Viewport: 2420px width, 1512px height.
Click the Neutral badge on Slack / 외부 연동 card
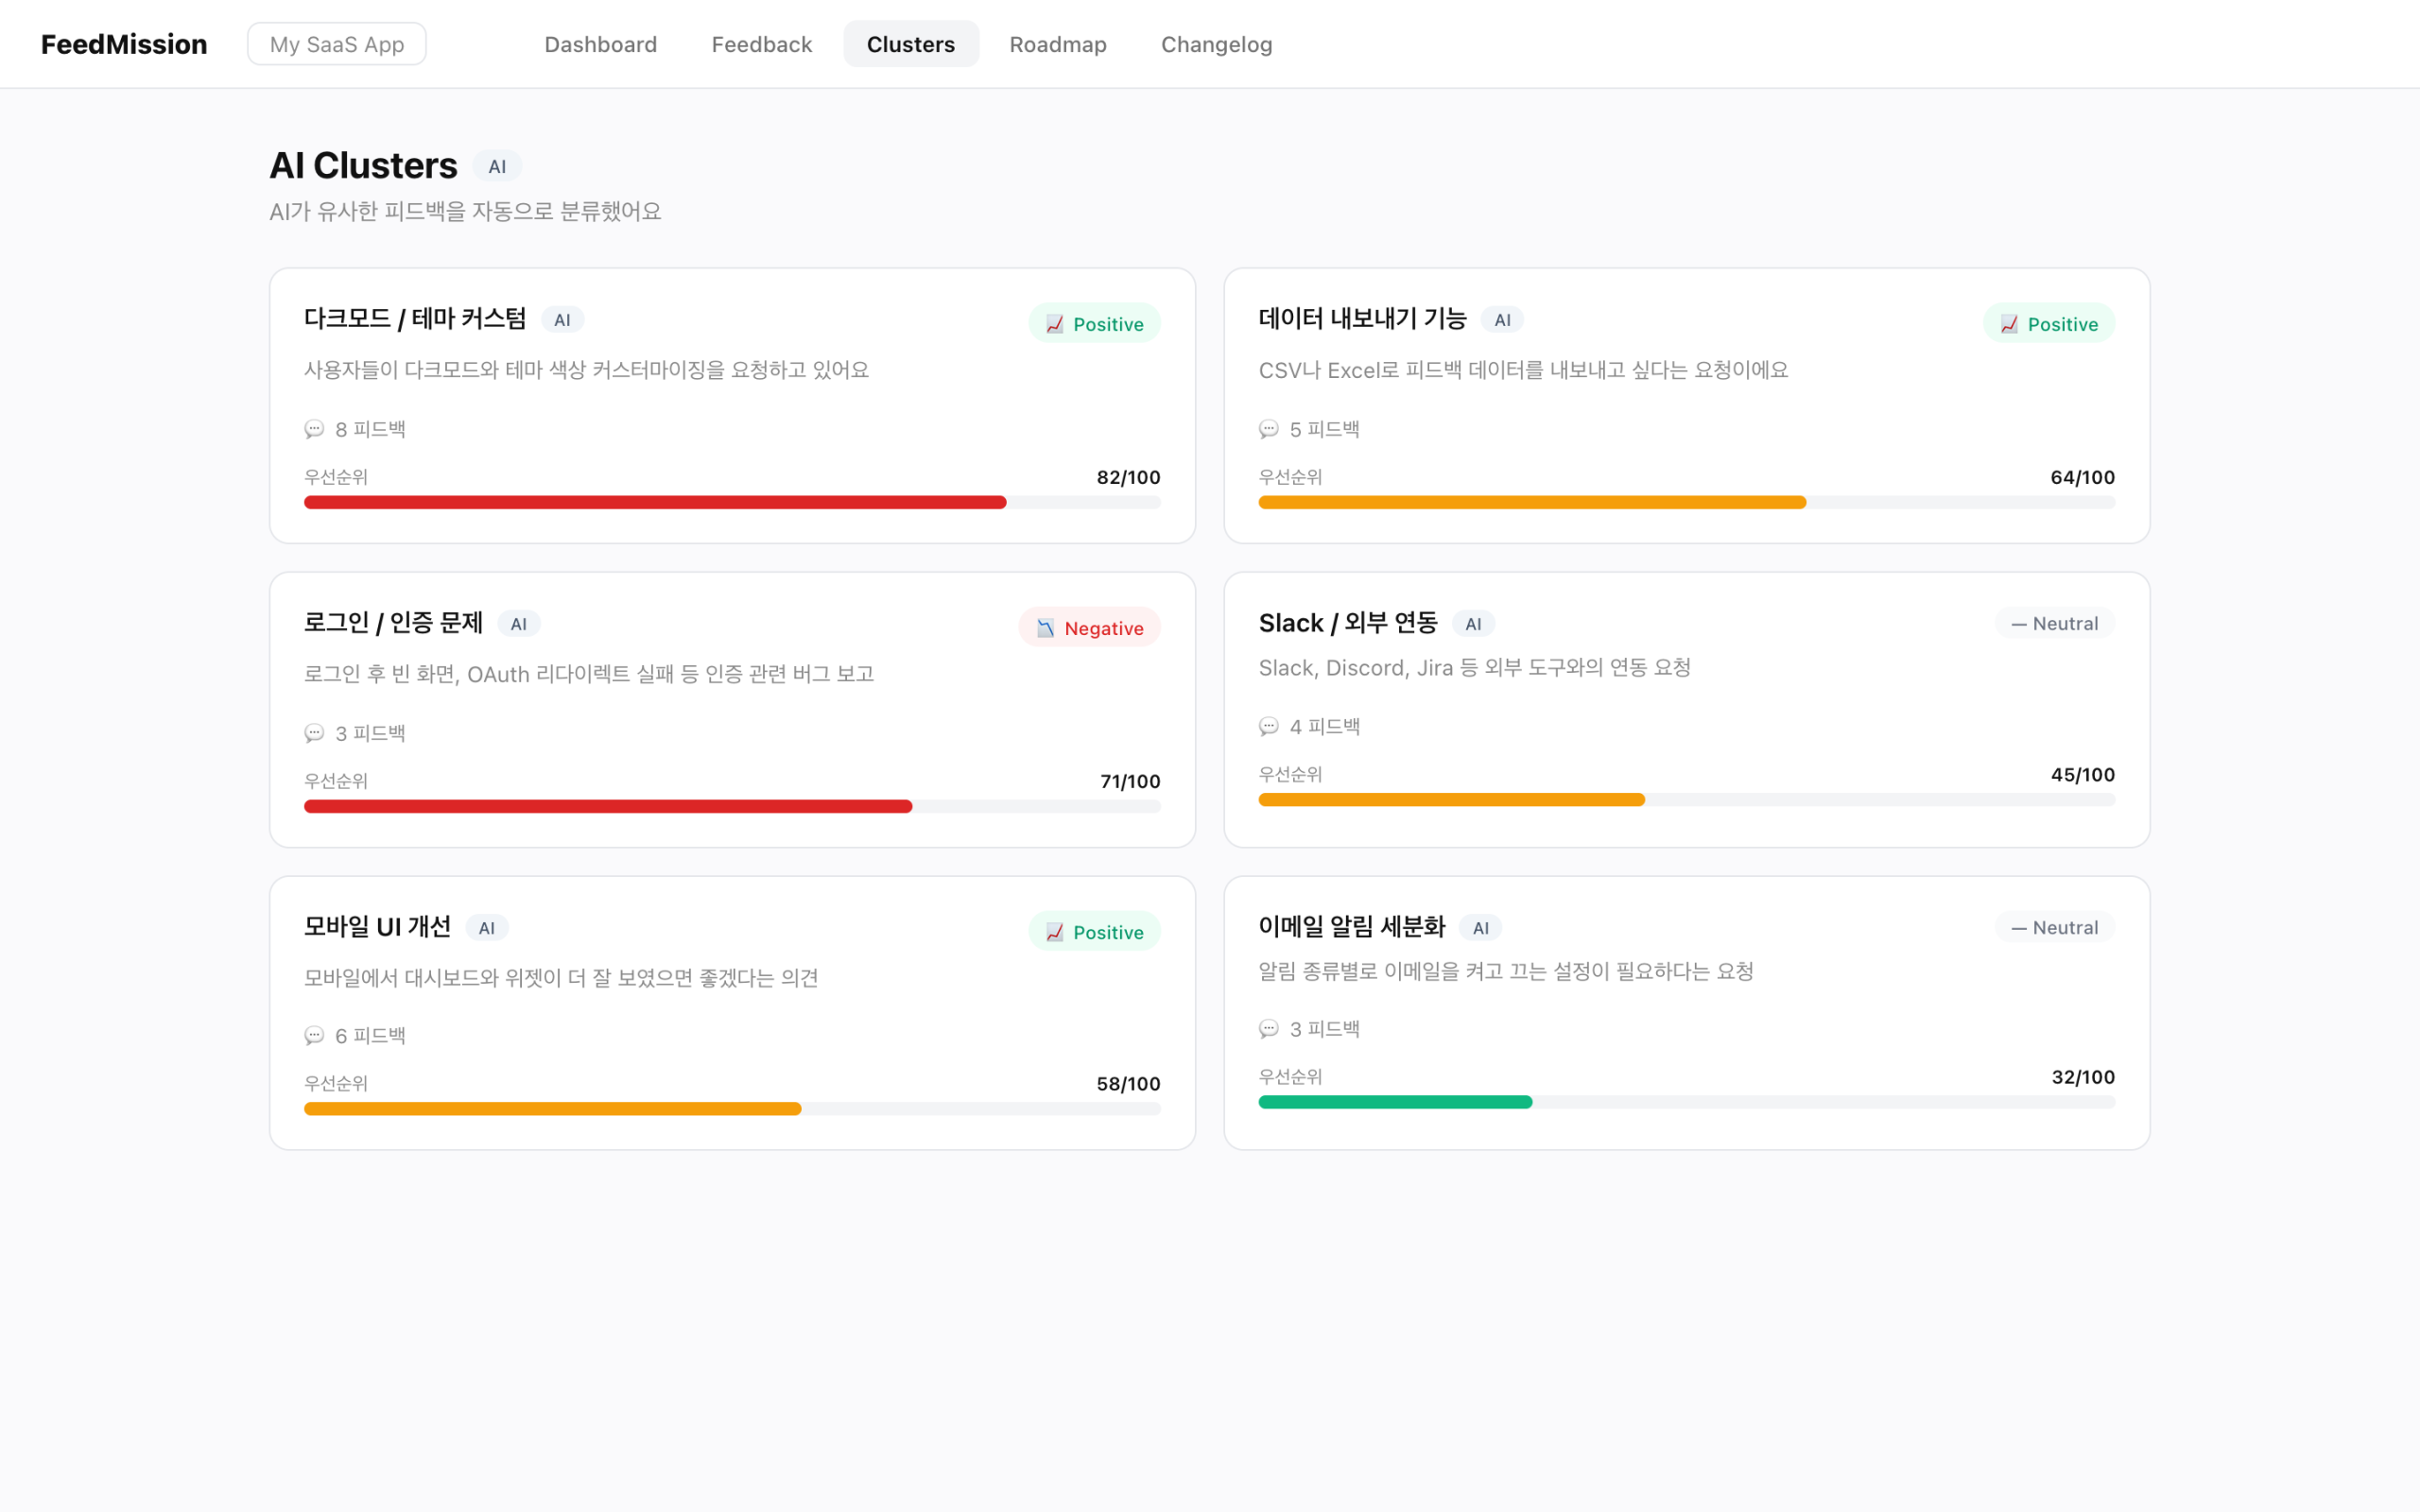coord(2054,622)
